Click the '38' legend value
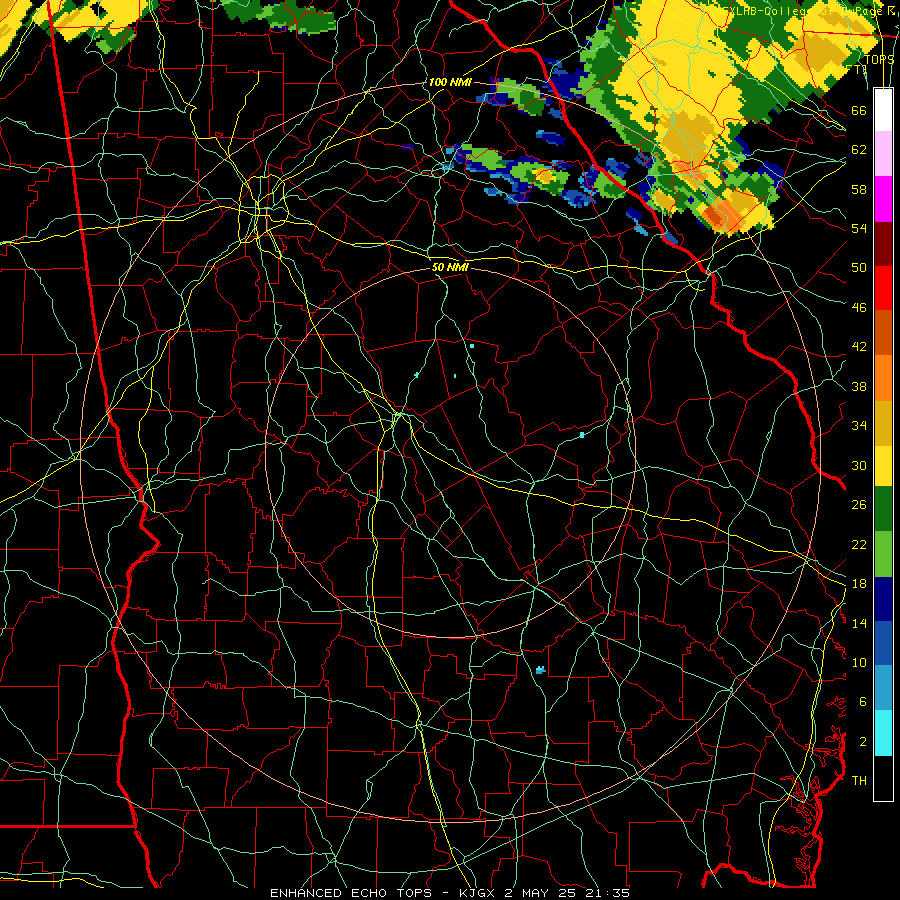The width and height of the screenshot is (900, 900). point(859,386)
